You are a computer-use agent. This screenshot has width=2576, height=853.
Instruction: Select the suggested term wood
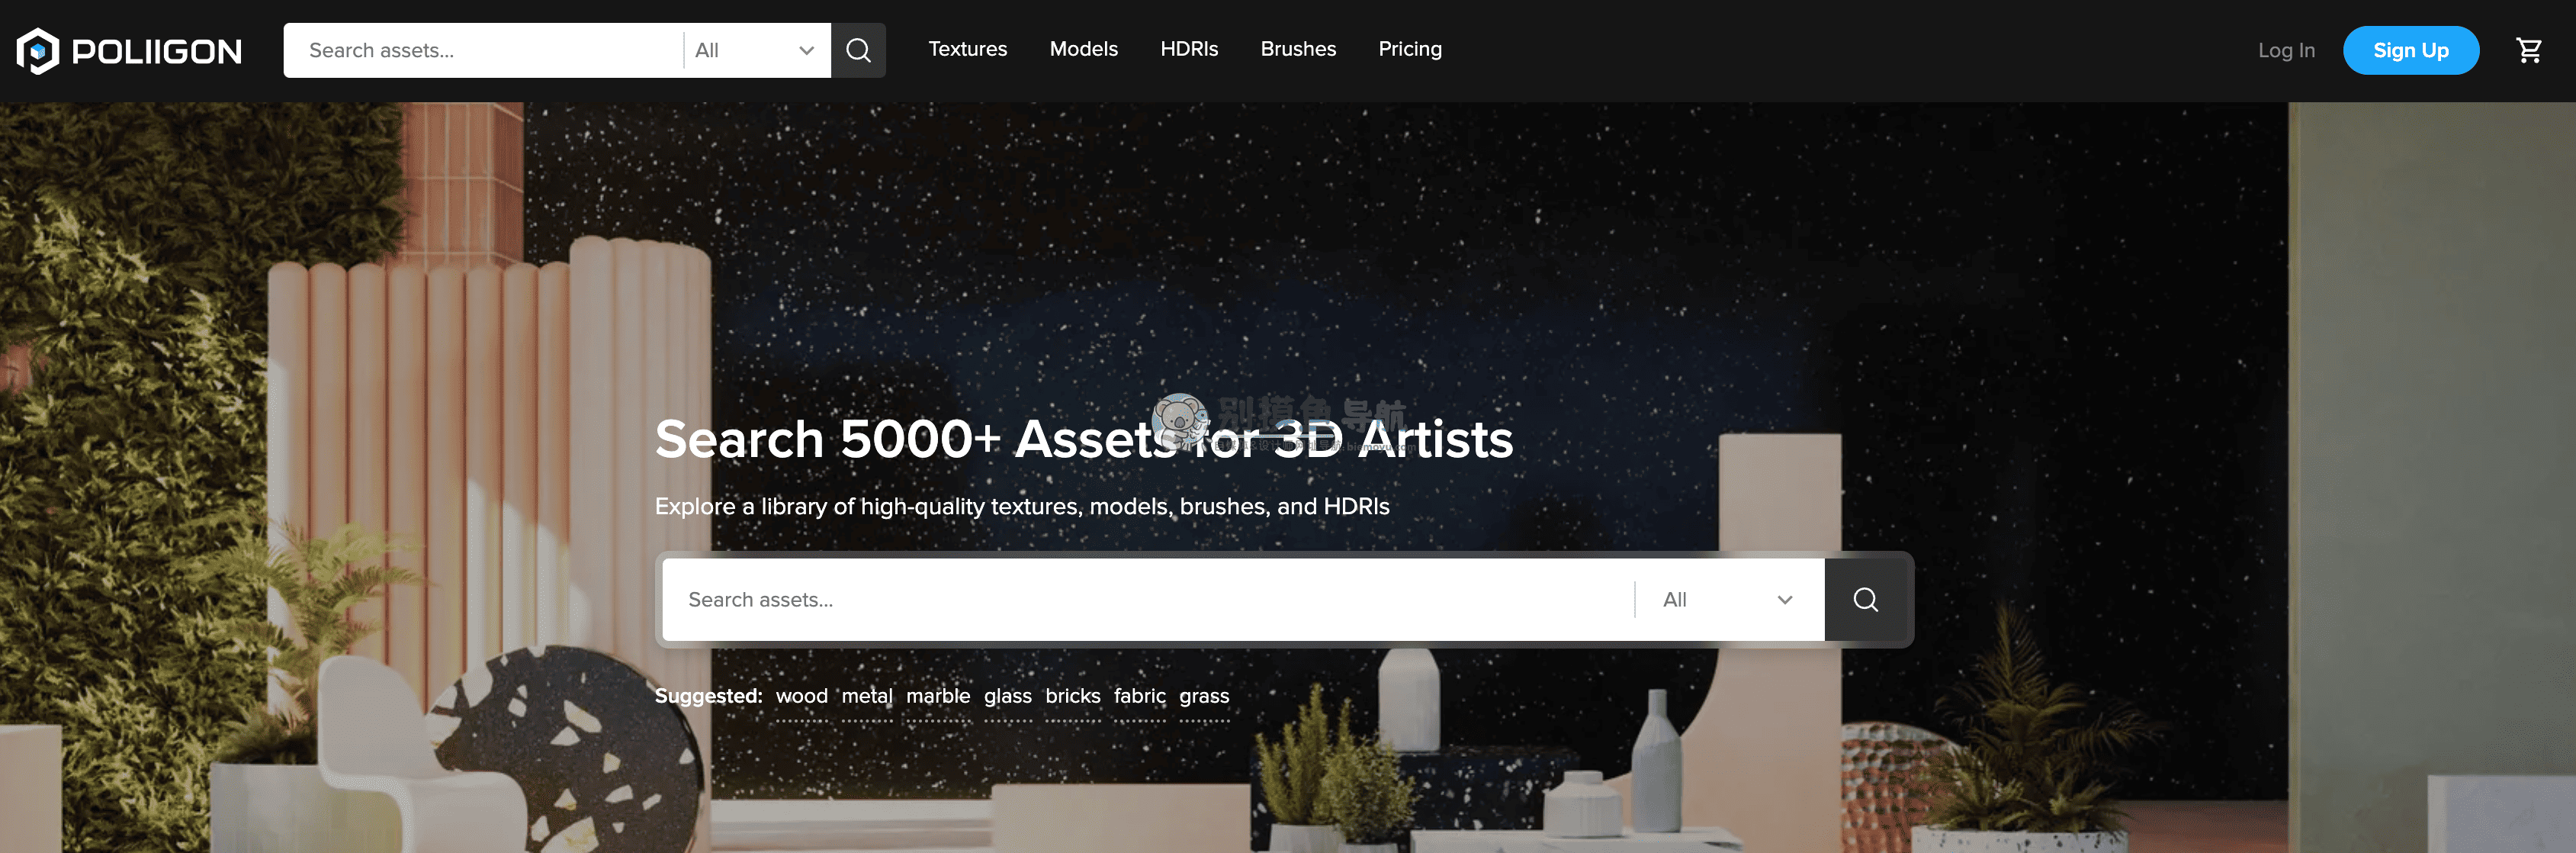tap(801, 696)
